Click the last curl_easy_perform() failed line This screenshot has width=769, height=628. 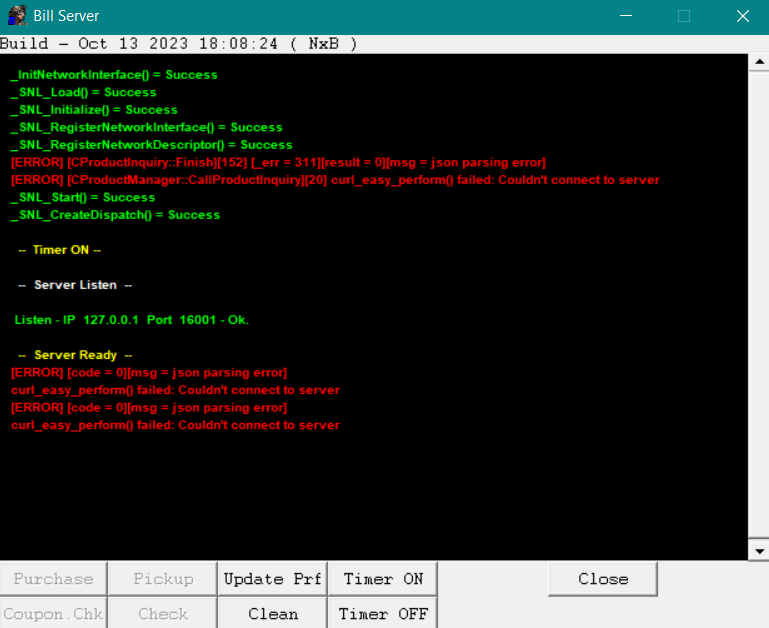175,425
